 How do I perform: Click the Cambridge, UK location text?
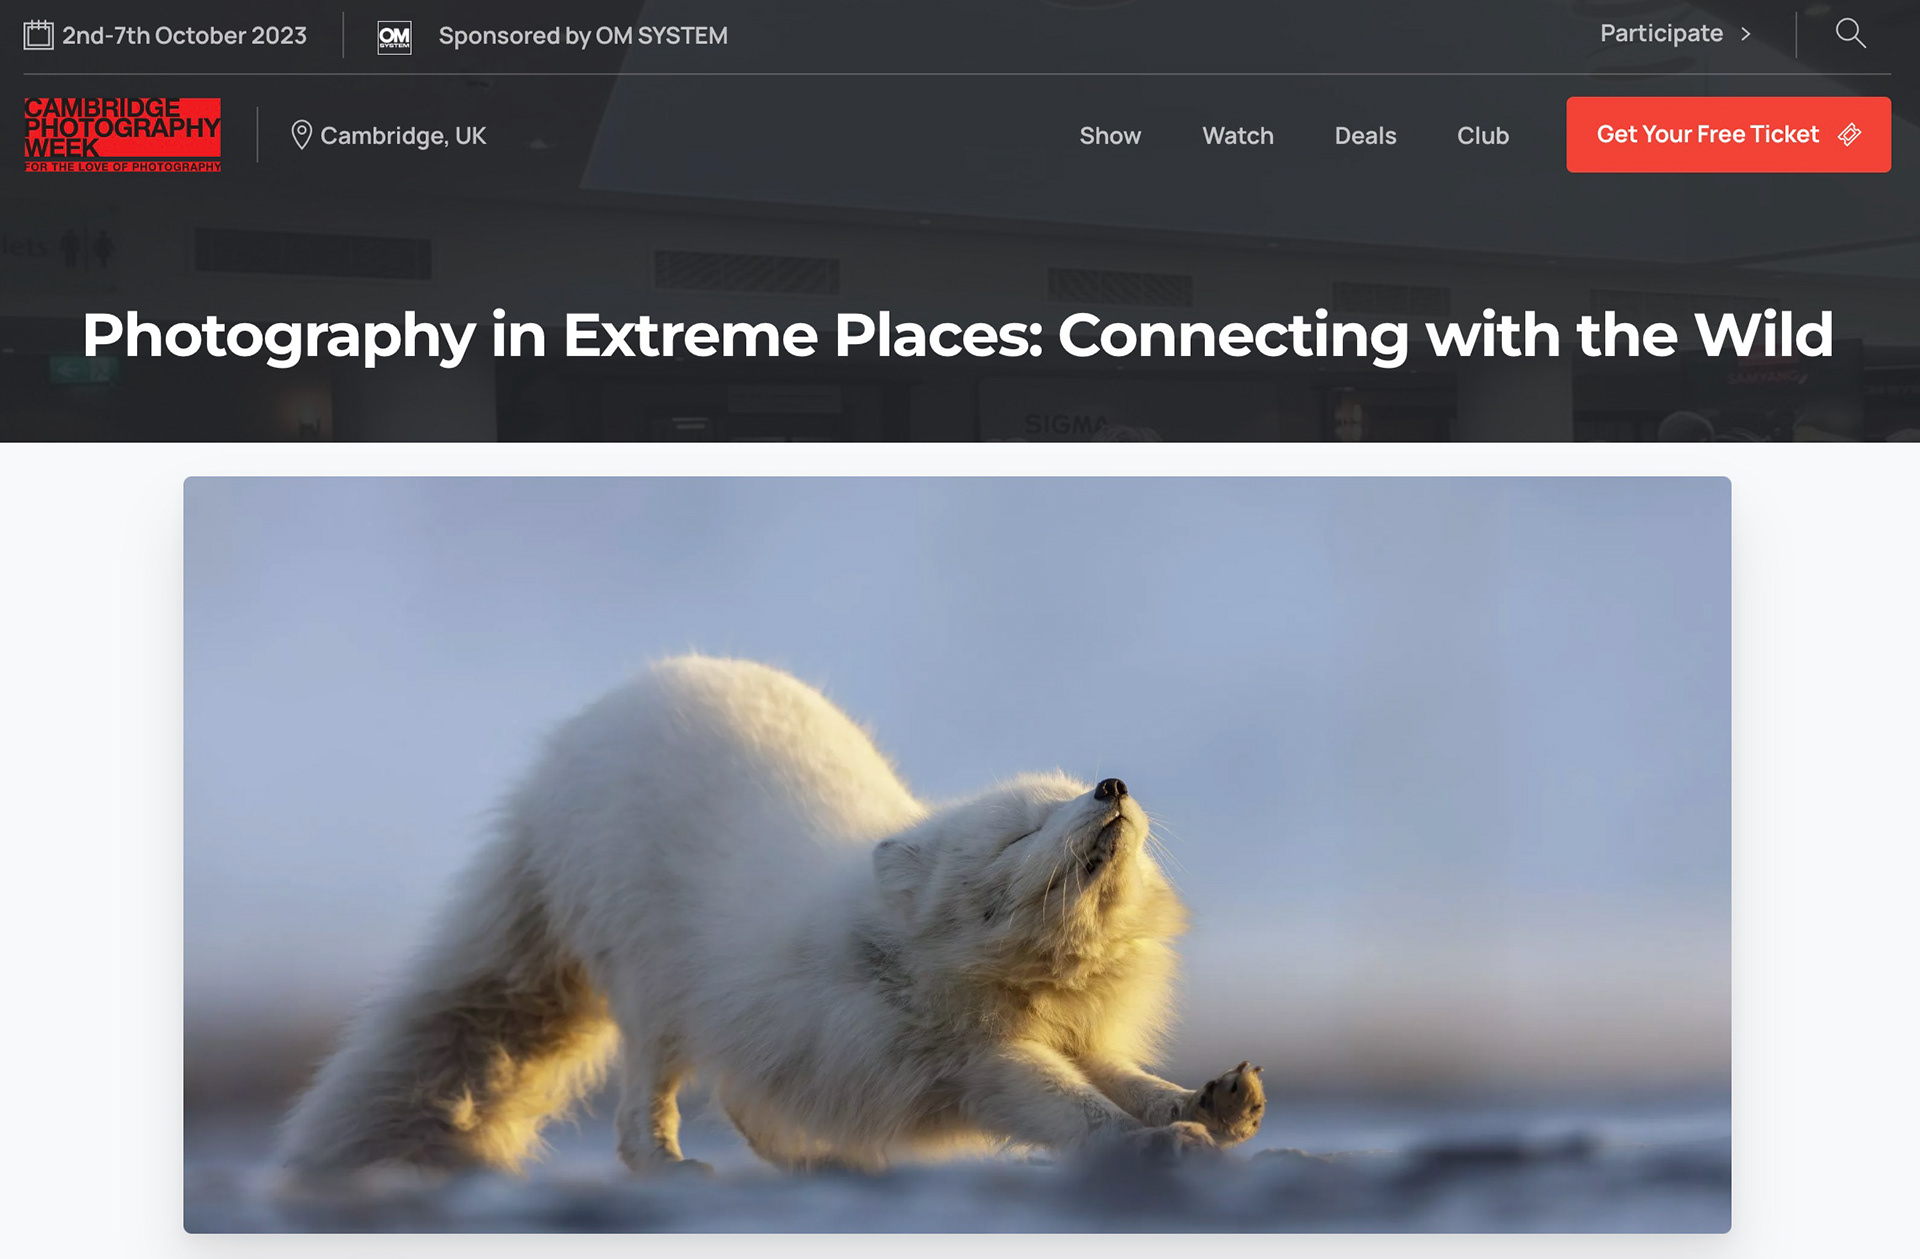[x=403, y=136]
